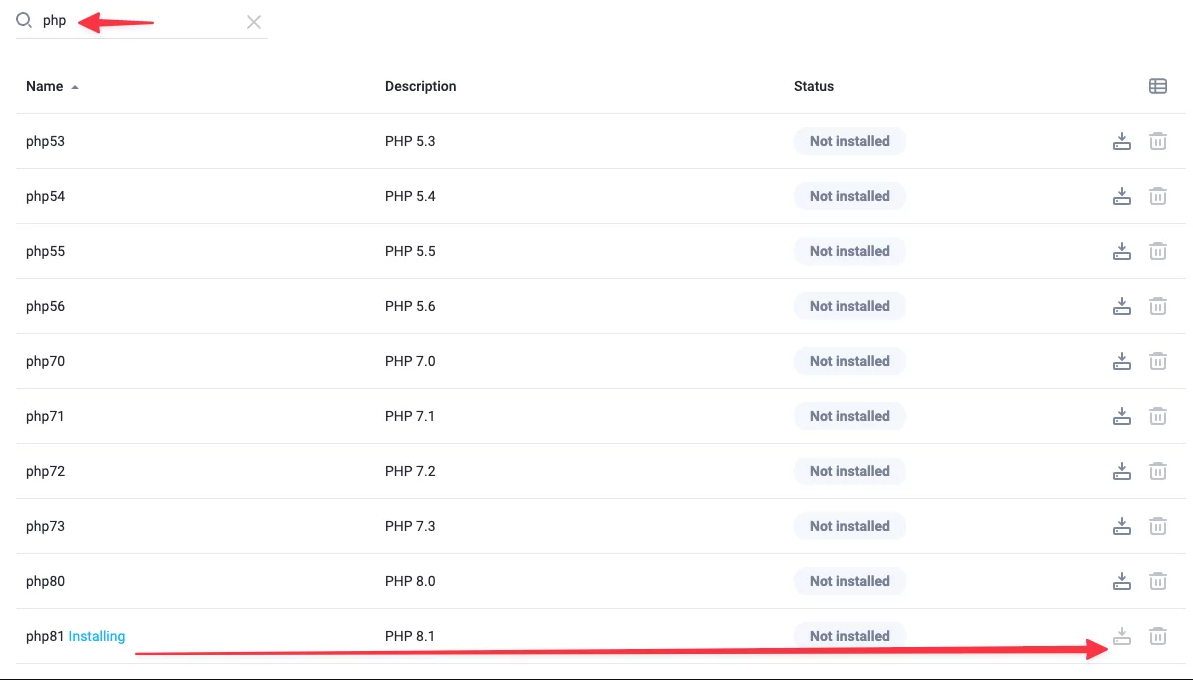Install php80 via its download icon

click(1121, 581)
